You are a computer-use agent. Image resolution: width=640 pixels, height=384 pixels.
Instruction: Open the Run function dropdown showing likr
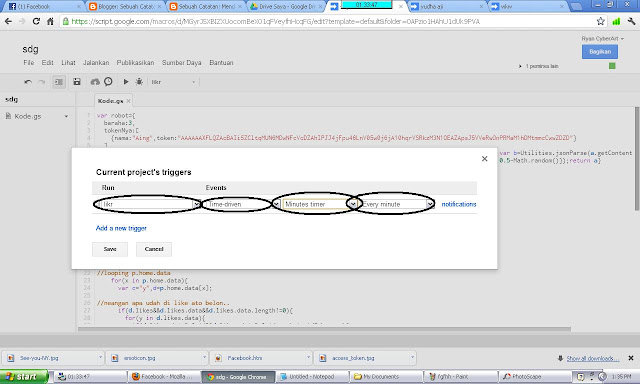coord(150,204)
